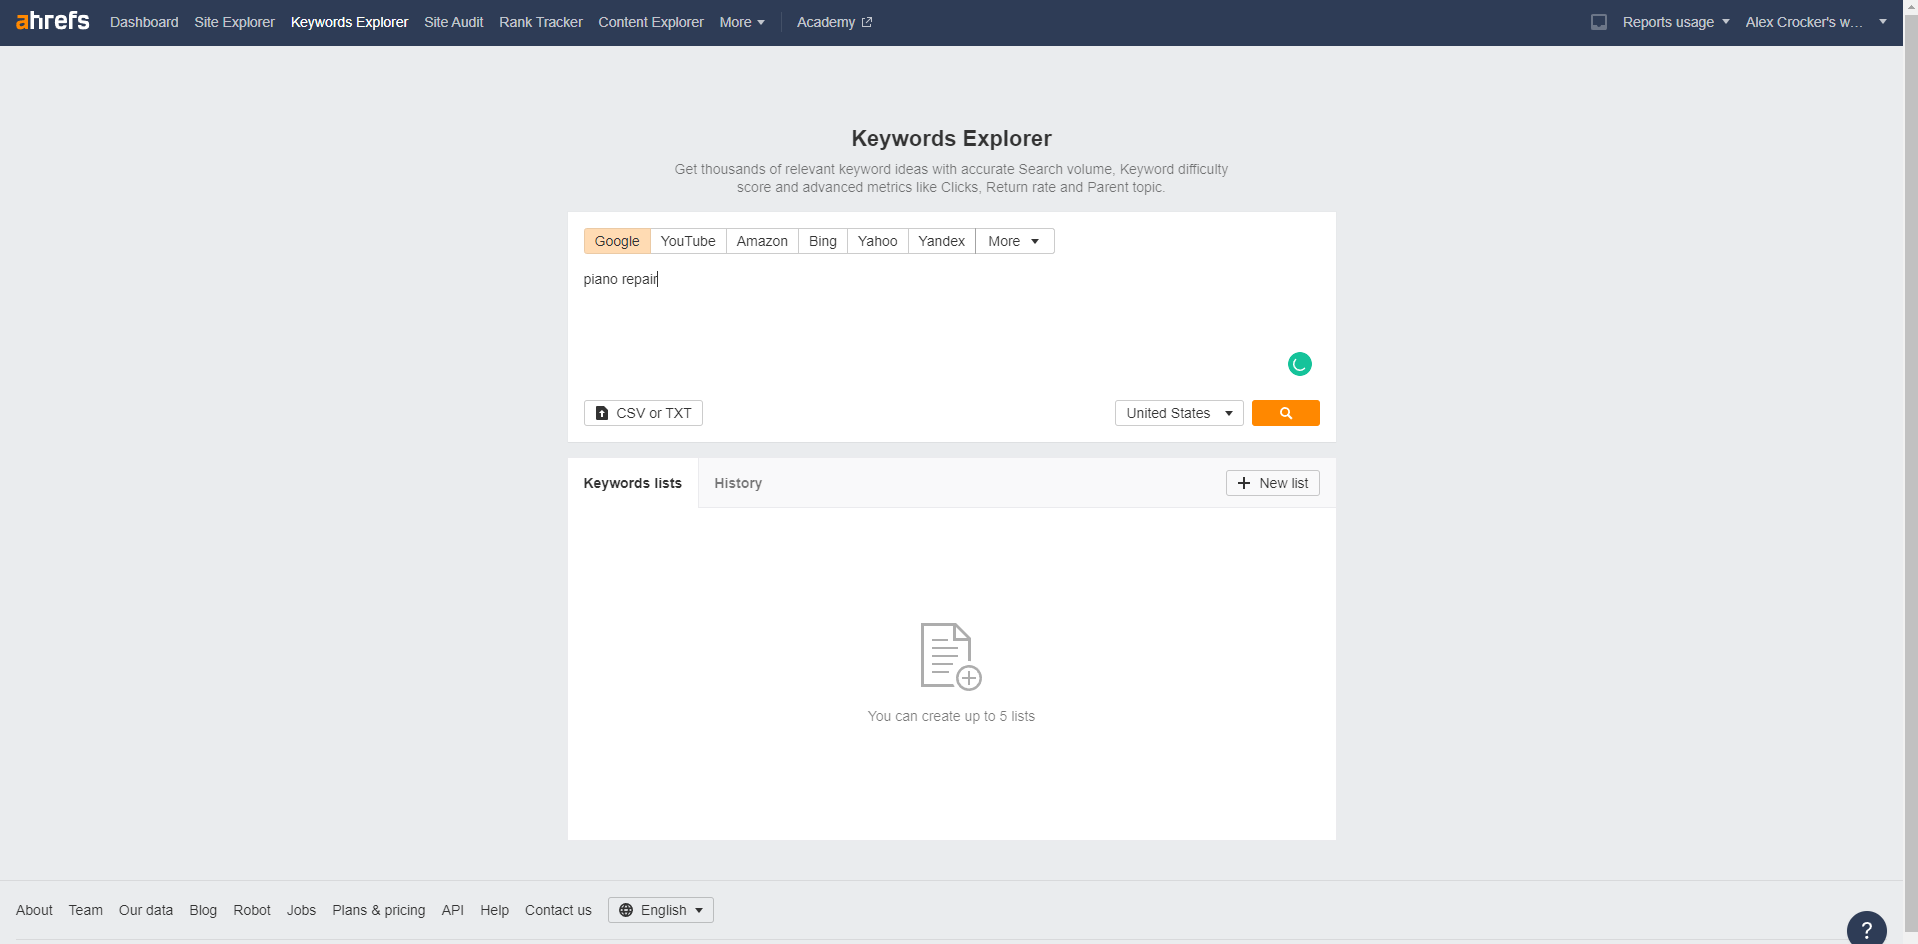Screen dimensions: 1918x944
Task: Click the Help footer link
Action: coord(494,910)
